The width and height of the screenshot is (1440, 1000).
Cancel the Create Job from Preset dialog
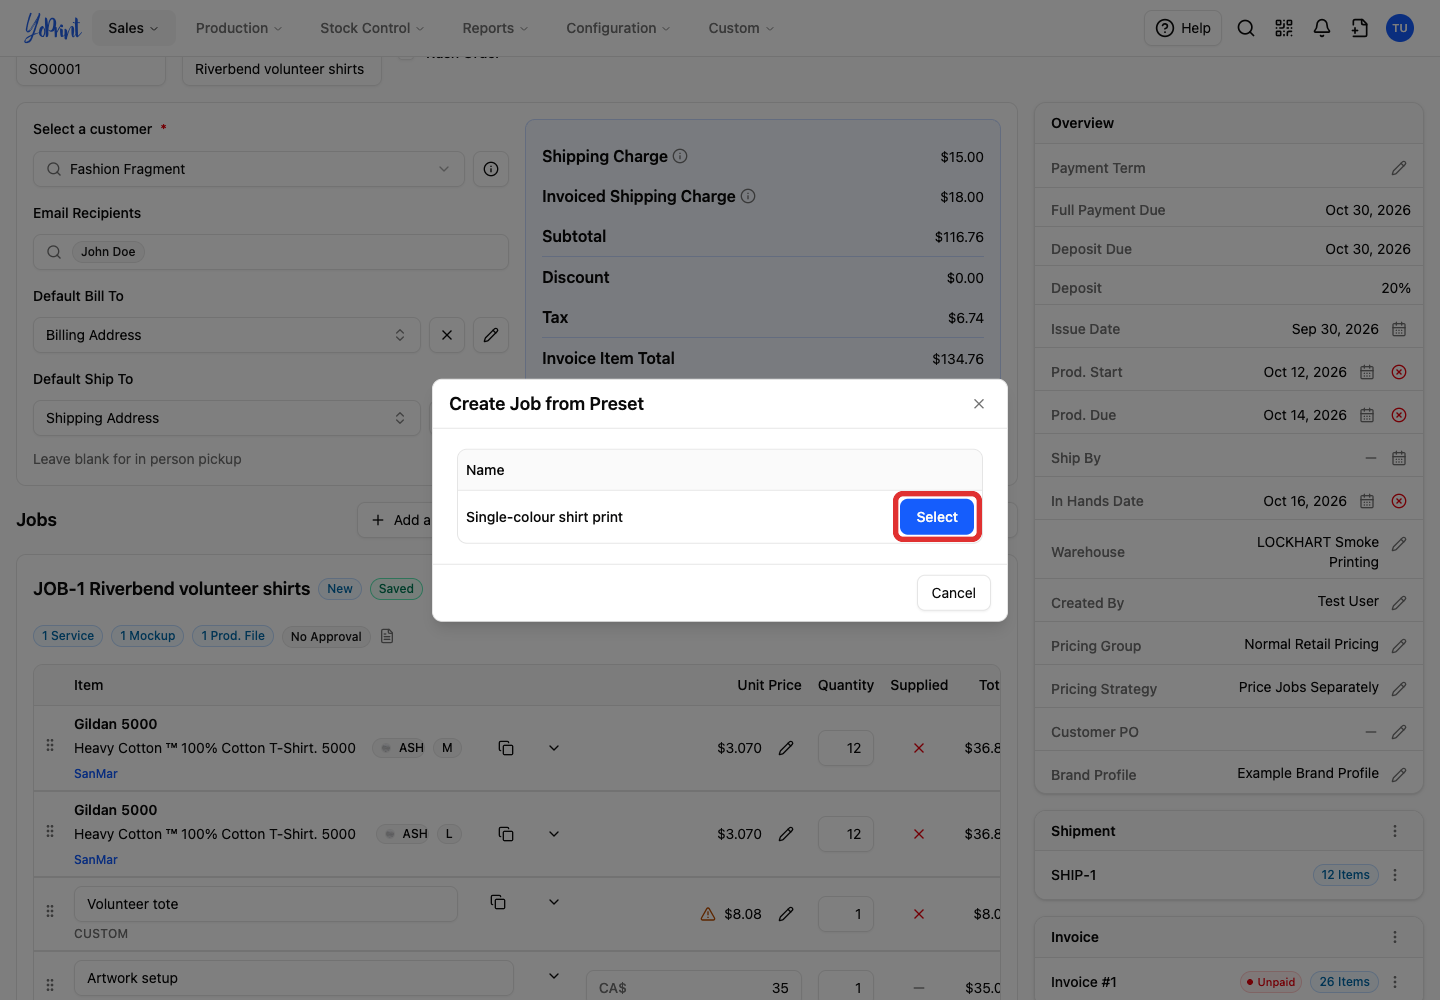click(x=953, y=593)
